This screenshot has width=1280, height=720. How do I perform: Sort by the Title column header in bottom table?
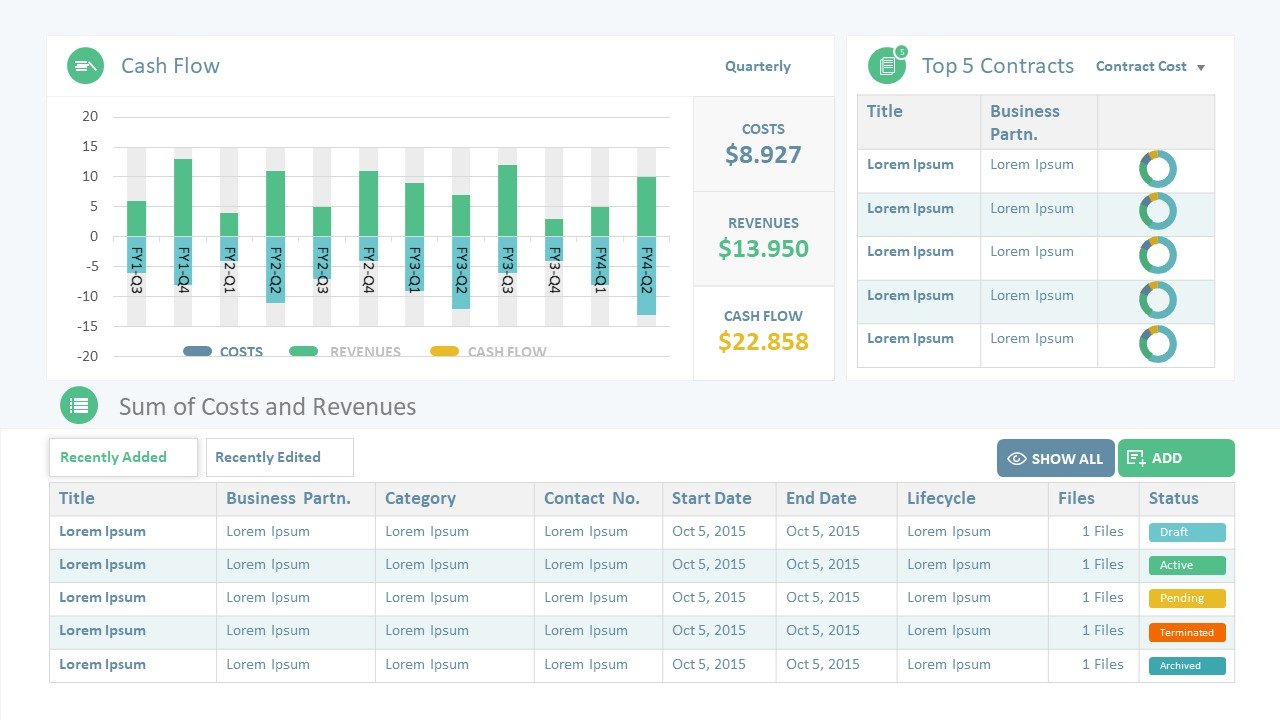point(133,498)
